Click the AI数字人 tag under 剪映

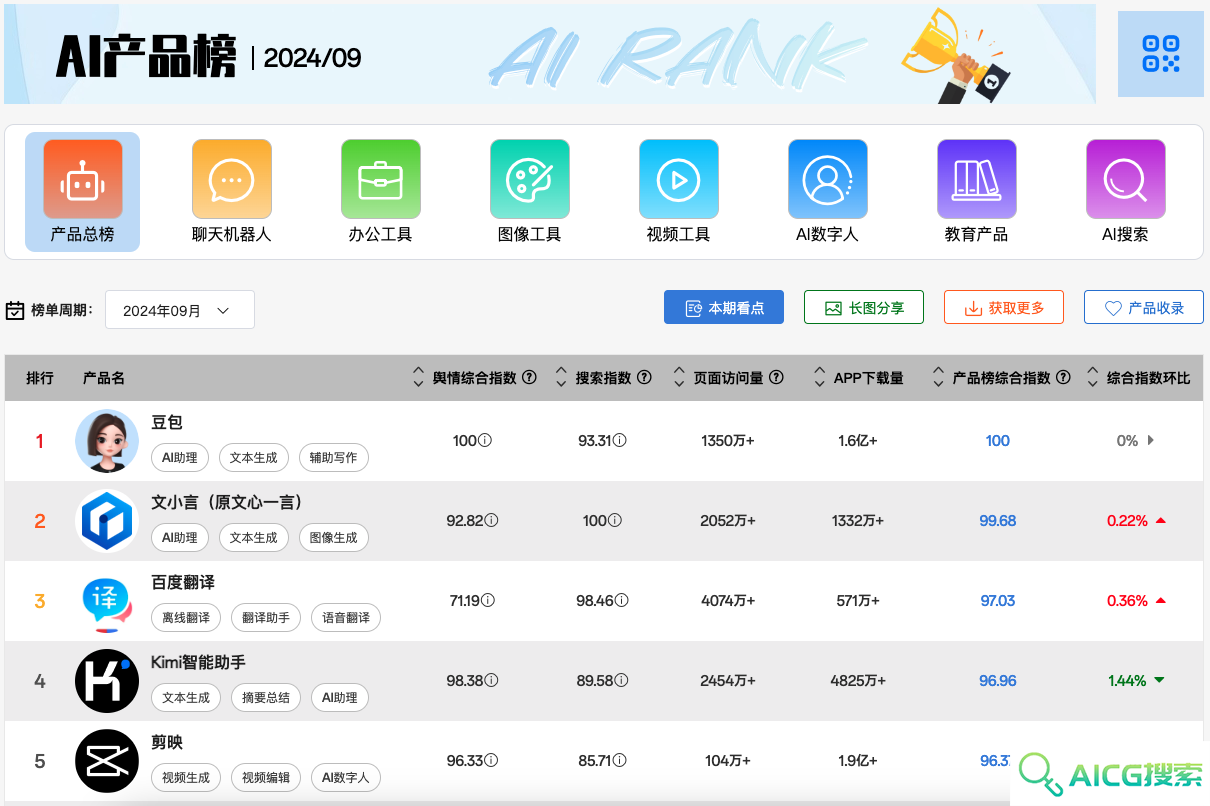346,778
